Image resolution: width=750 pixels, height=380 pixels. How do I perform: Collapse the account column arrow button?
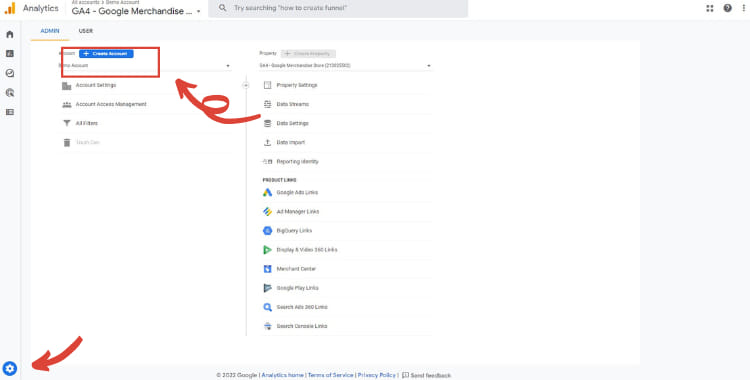pyautogui.click(x=246, y=85)
